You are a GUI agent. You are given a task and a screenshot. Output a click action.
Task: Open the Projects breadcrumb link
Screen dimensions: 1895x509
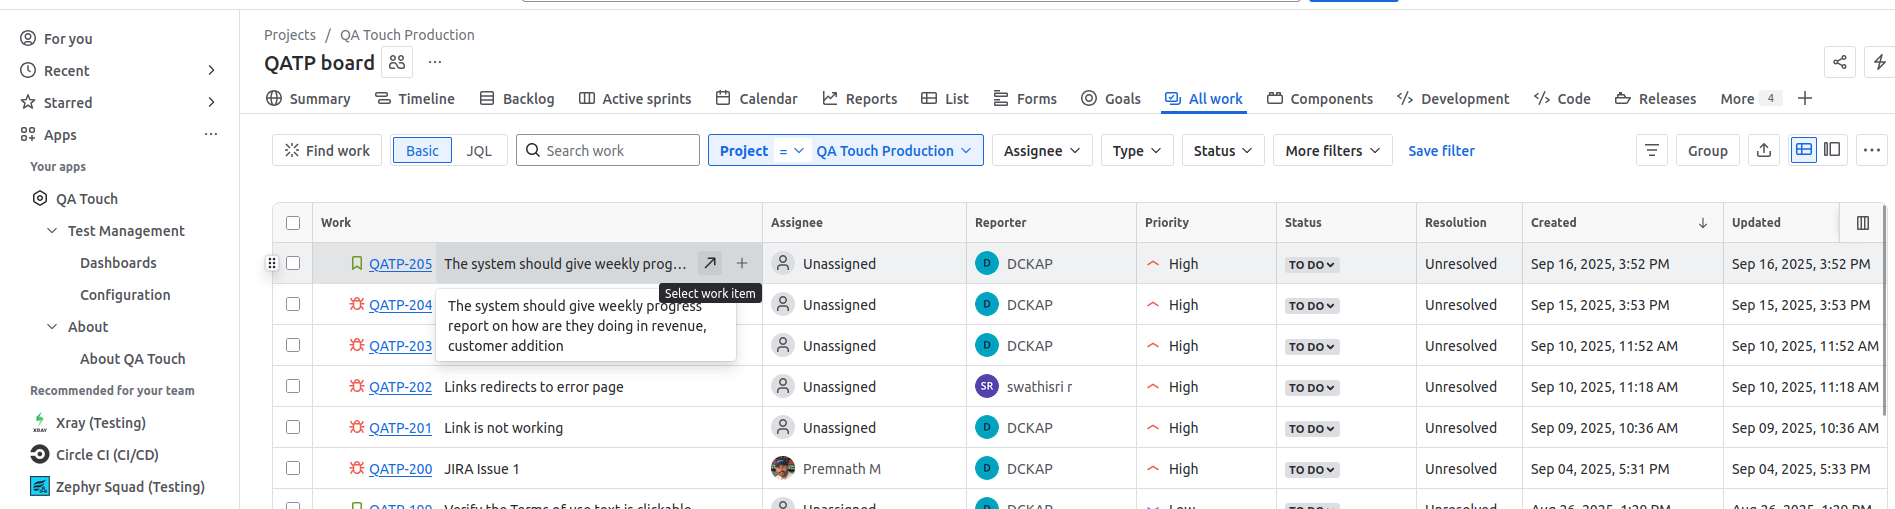(290, 34)
